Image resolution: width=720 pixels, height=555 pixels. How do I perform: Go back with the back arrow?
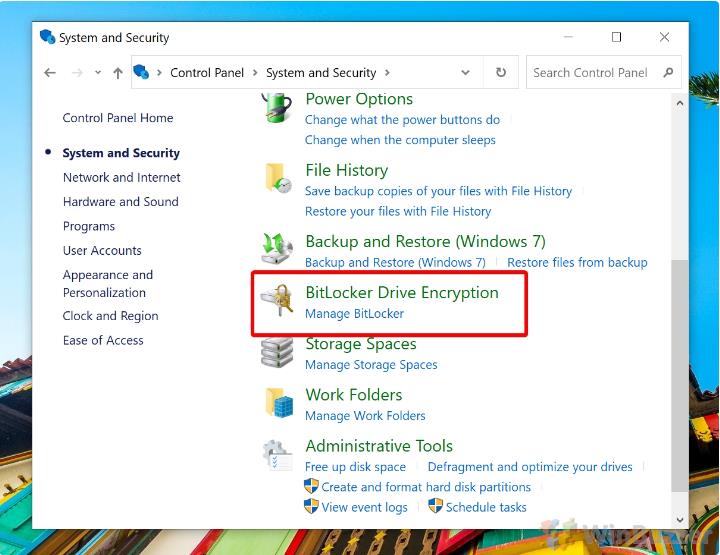pyautogui.click(x=50, y=73)
